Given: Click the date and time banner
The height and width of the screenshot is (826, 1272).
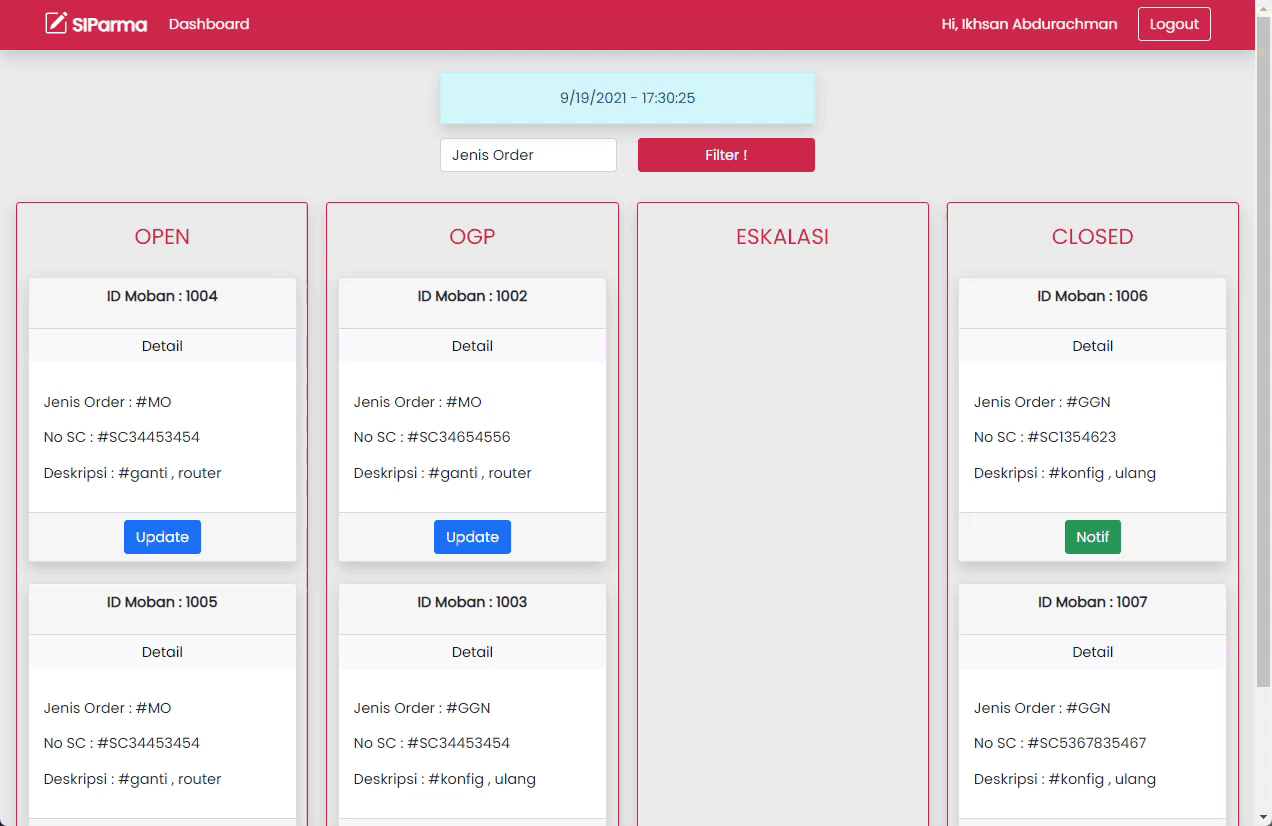Looking at the screenshot, I should coord(627,98).
